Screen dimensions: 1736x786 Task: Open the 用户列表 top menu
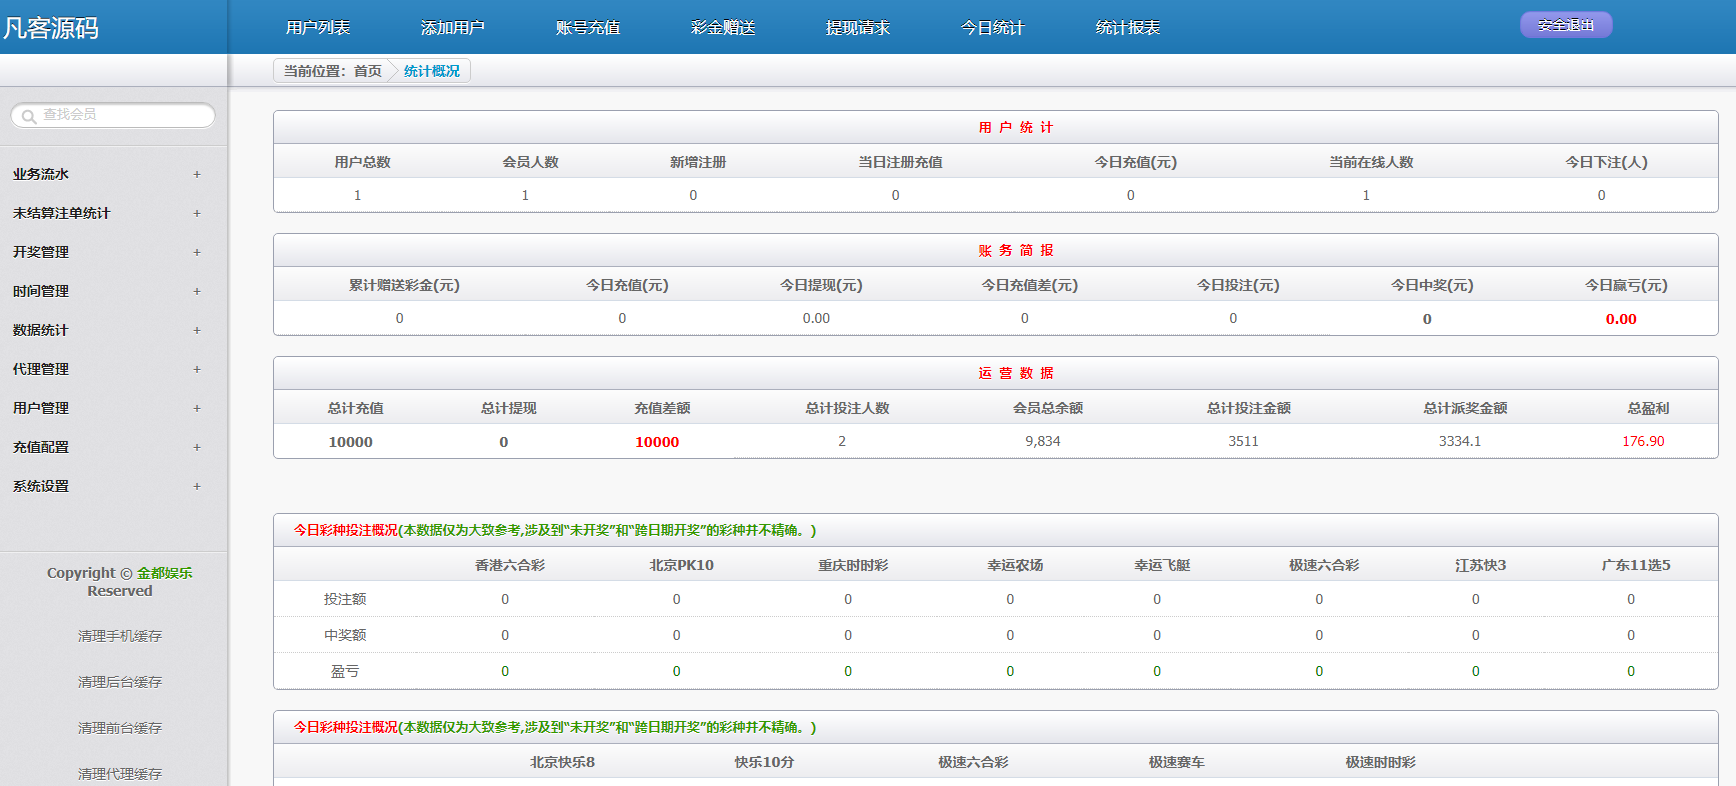[x=317, y=28]
